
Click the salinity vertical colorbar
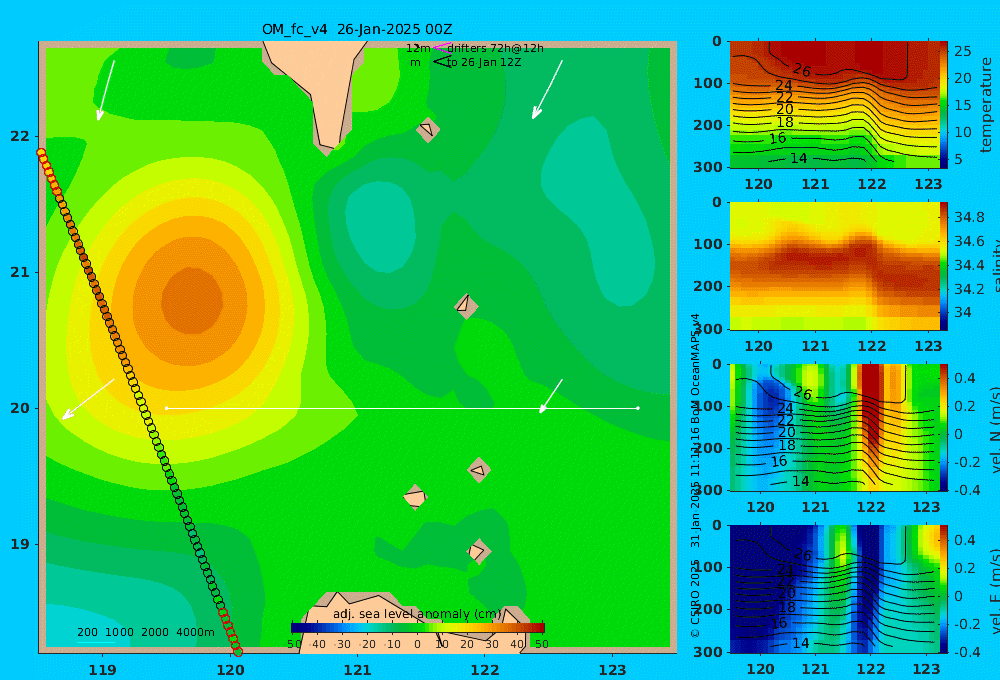[x=944, y=266]
